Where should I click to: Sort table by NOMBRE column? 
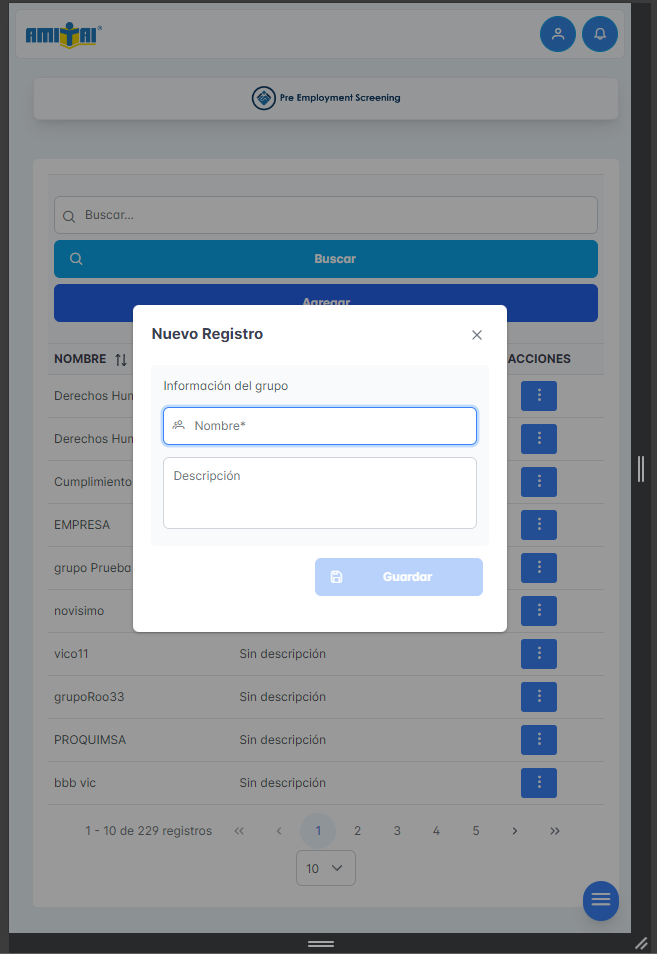(120, 359)
